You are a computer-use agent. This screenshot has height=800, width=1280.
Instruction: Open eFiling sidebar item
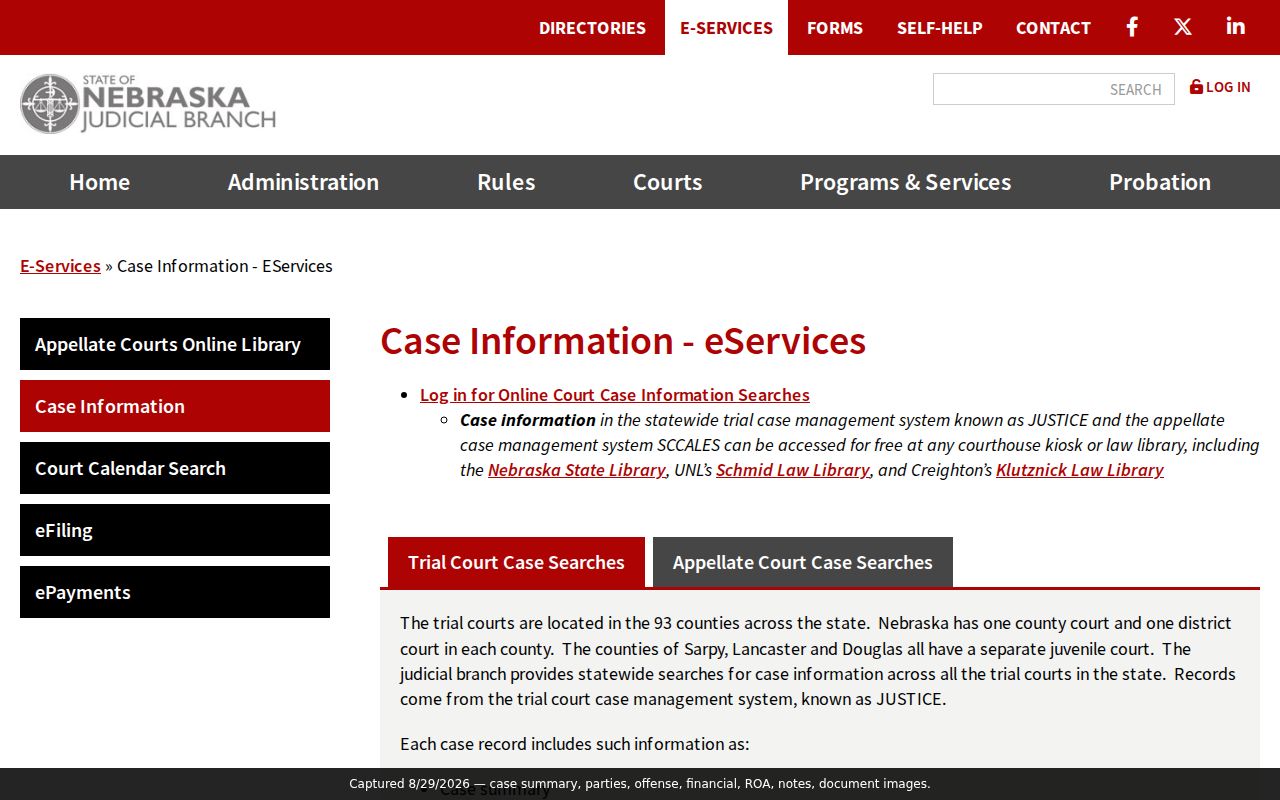pyautogui.click(x=175, y=530)
